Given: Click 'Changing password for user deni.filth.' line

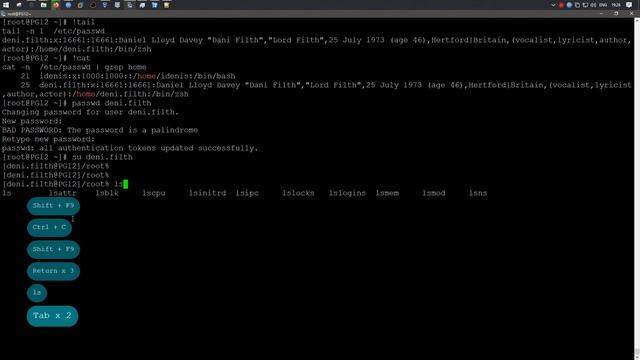Looking at the screenshot, I should [x=90, y=112].
